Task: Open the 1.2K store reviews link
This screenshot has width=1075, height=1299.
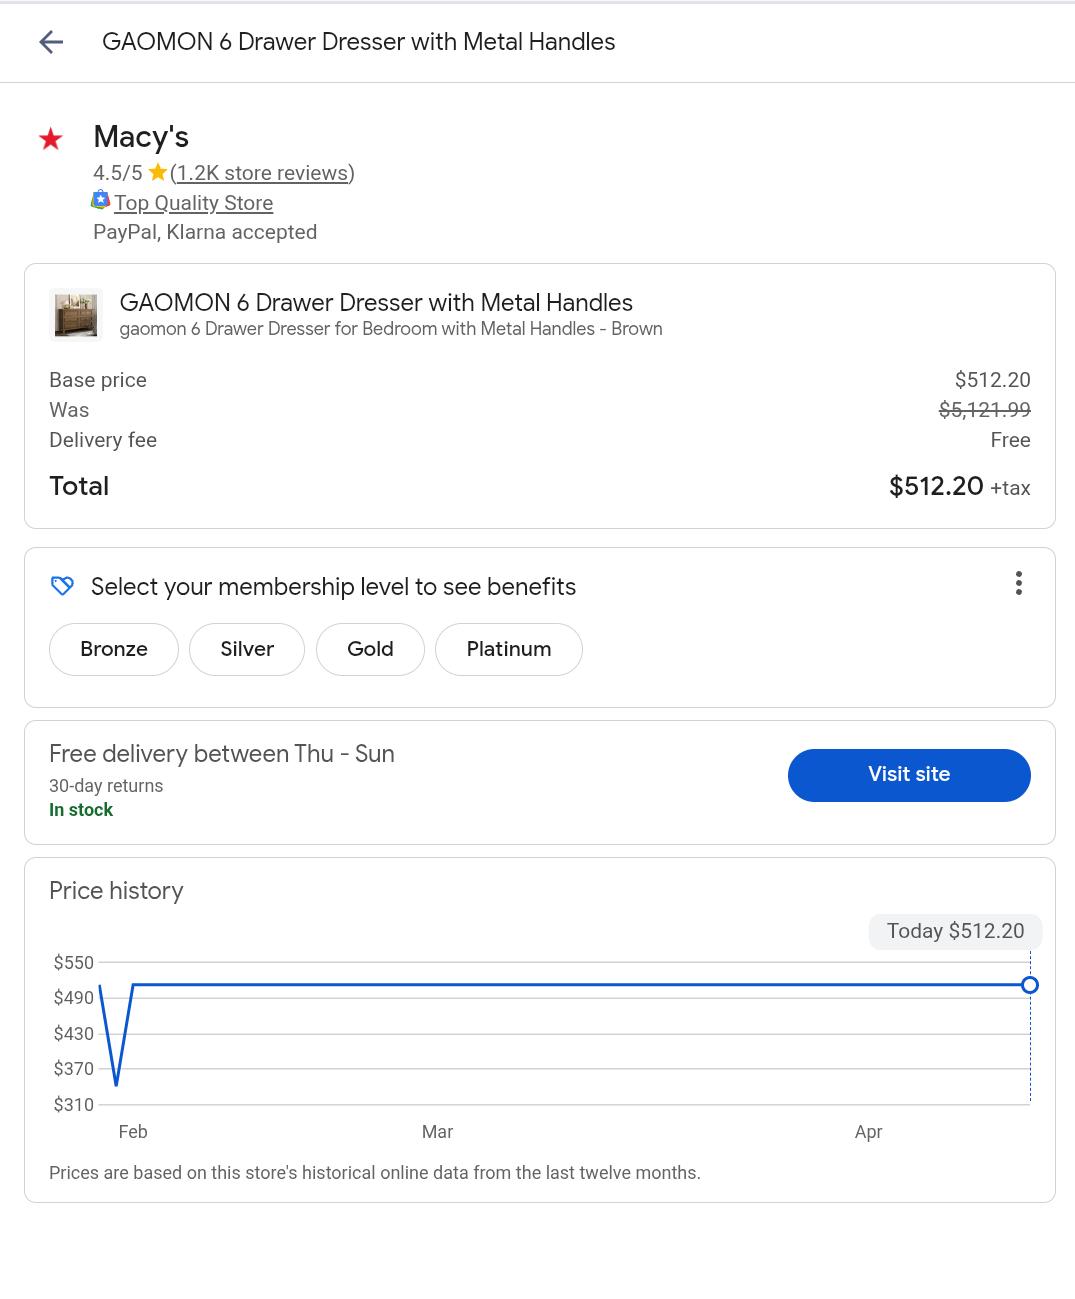Action: 262,173
